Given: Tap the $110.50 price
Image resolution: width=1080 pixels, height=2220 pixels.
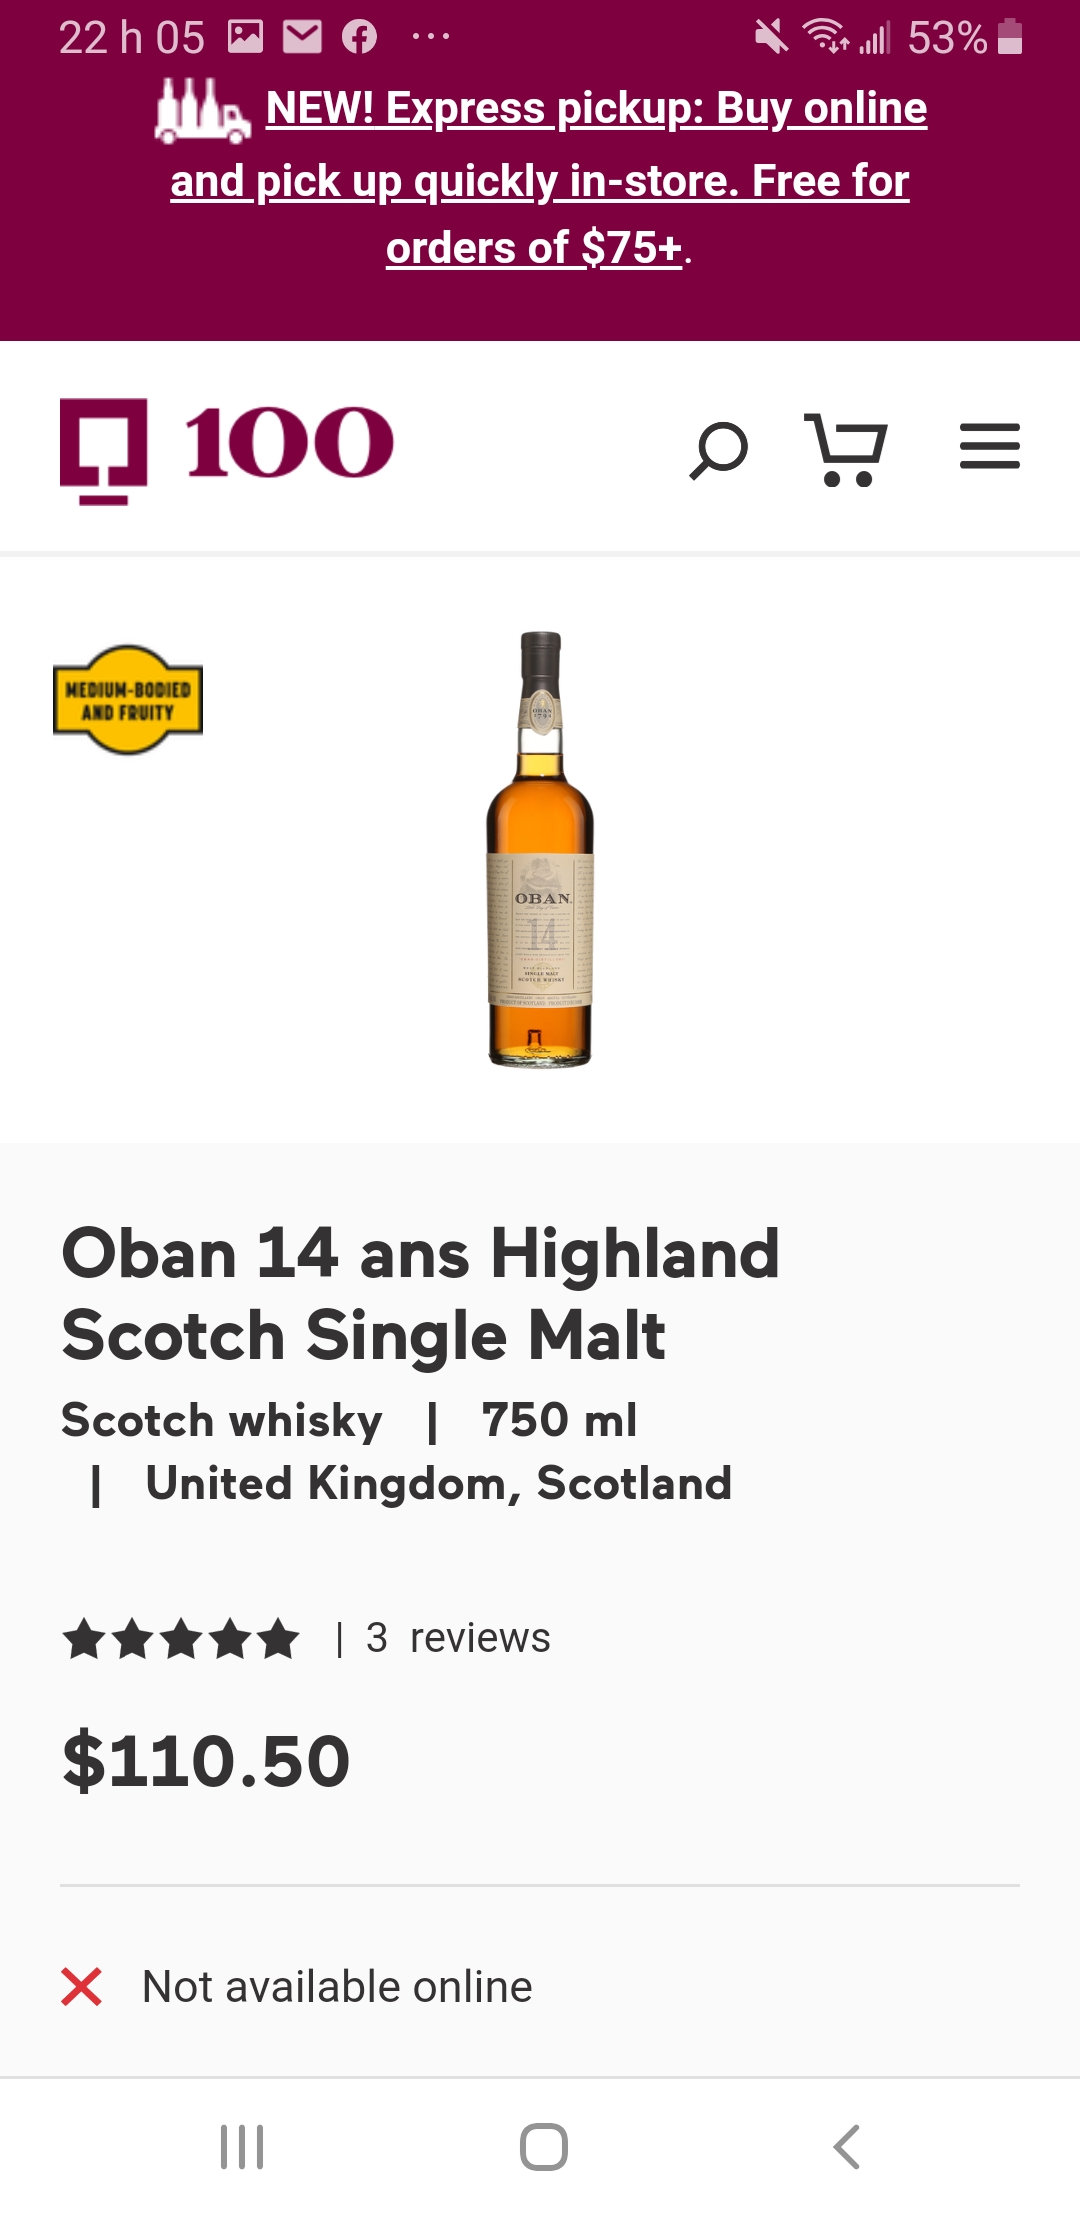Looking at the screenshot, I should coord(206,1761).
